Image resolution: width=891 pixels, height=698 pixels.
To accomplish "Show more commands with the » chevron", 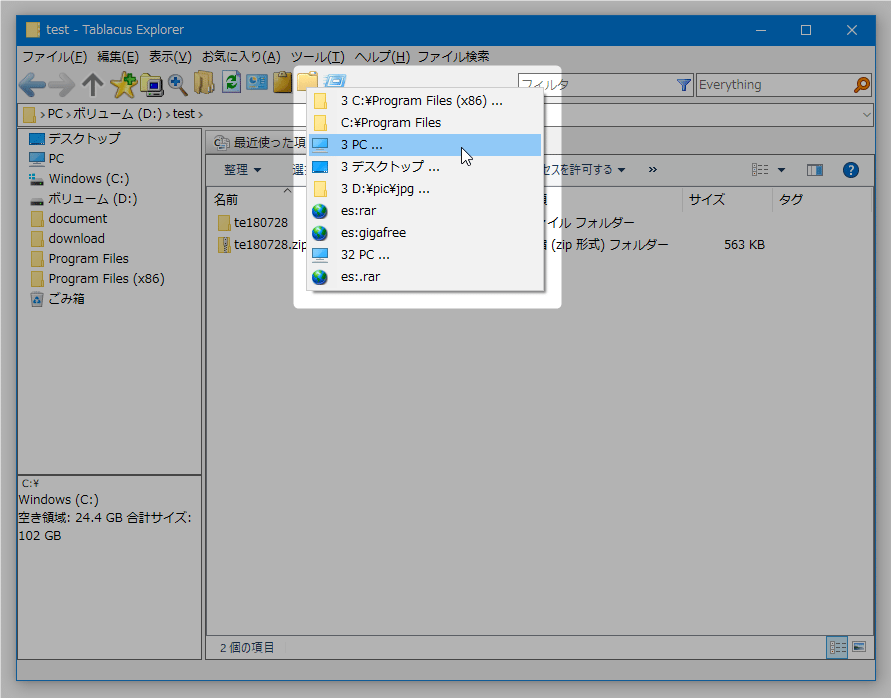I will (653, 169).
